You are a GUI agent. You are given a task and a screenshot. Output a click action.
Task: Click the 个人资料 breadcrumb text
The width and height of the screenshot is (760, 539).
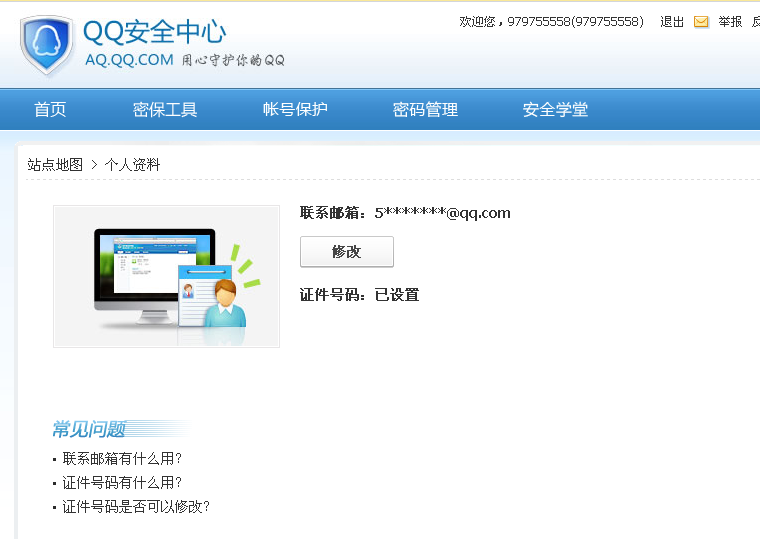pos(132,165)
